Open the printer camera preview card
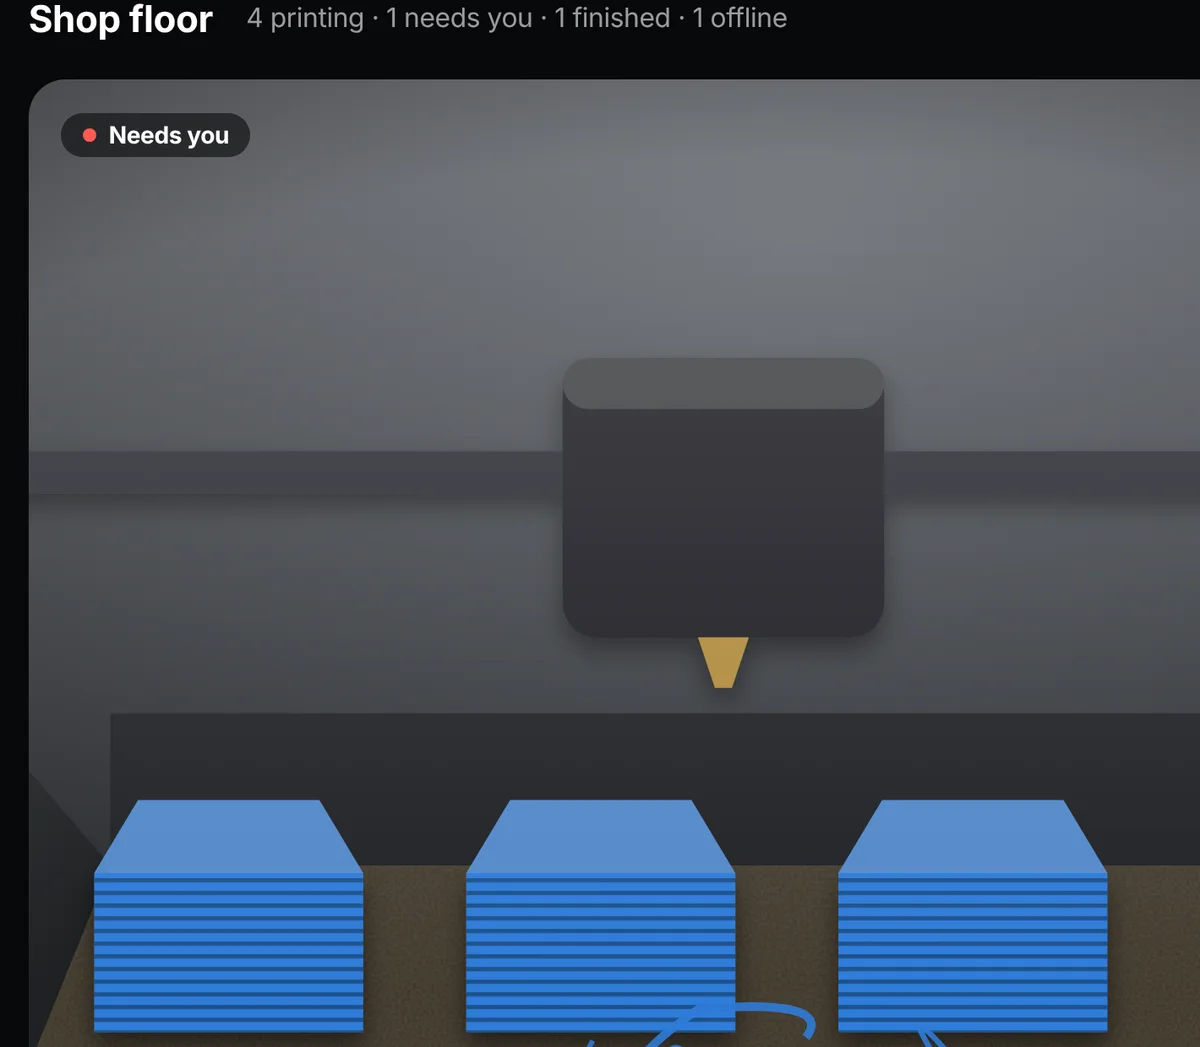This screenshot has height=1047, width=1200. (614, 563)
